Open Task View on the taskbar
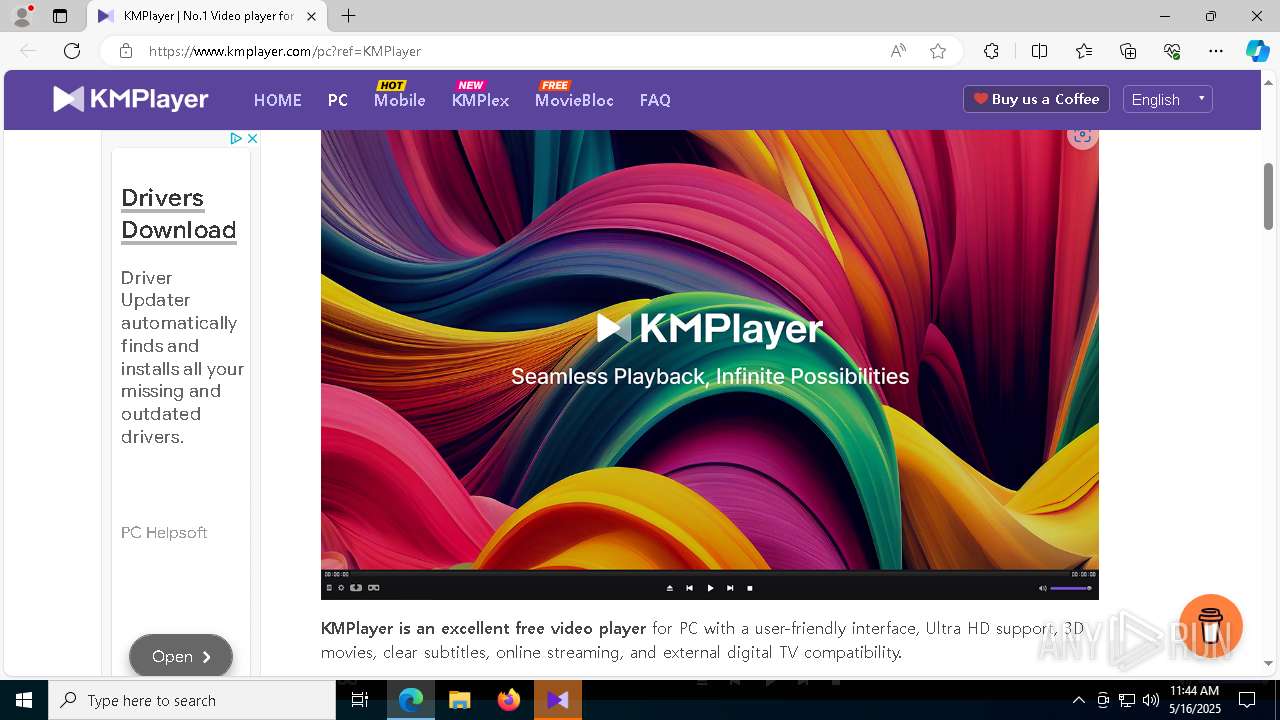This screenshot has height=720, width=1280. coord(360,700)
